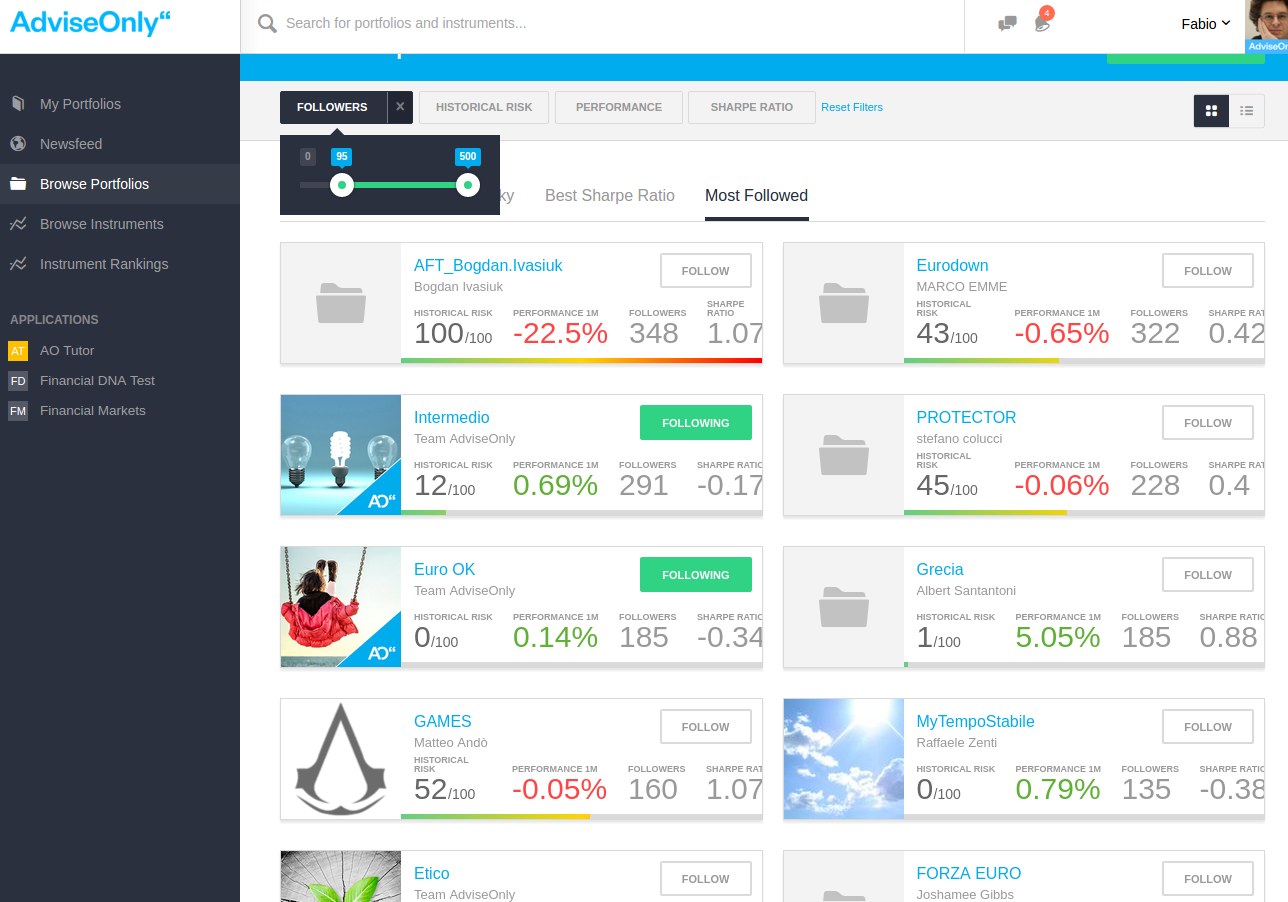The image size is (1288, 902).
Task: Open the GAMES portfolio title
Action: (x=443, y=722)
